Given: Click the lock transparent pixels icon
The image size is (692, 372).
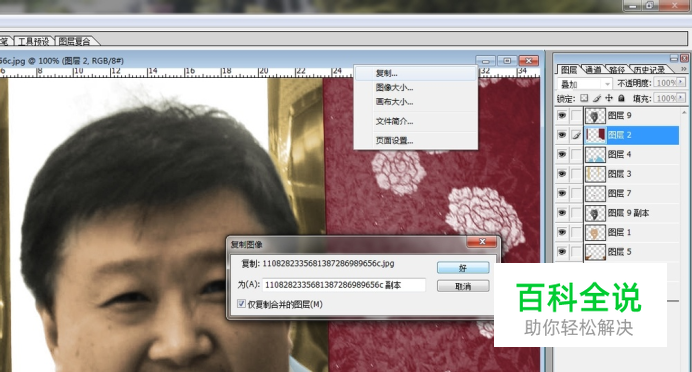Looking at the screenshot, I should click(x=584, y=98).
